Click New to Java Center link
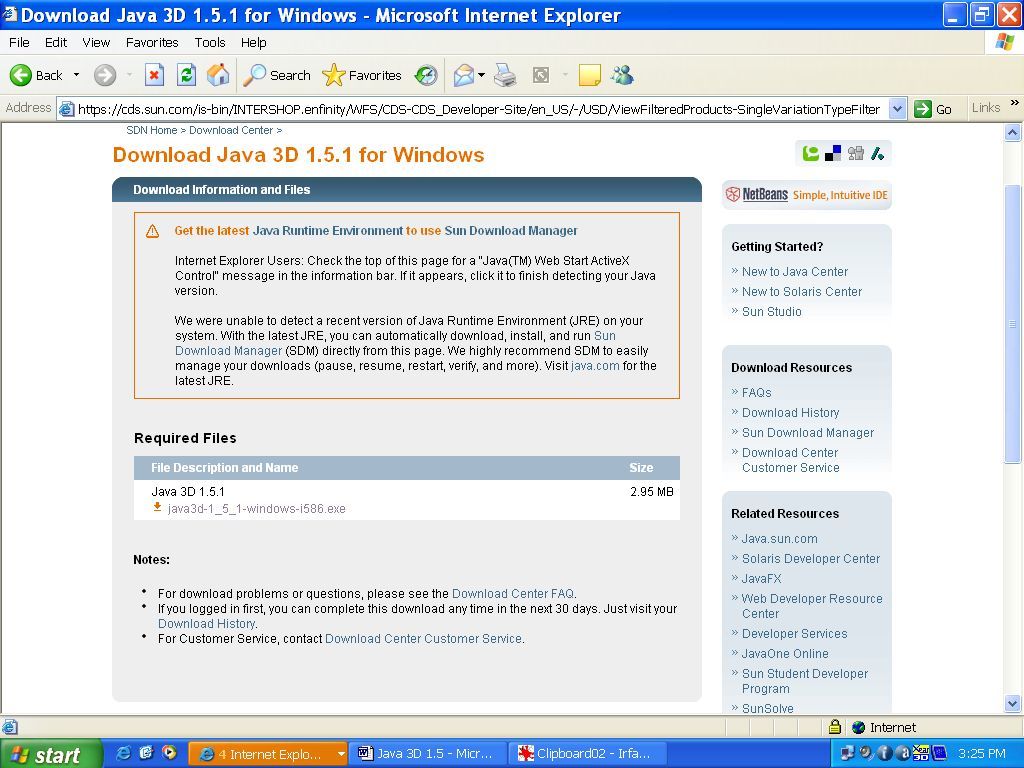Viewport: 1024px width, 768px height. click(795, 272)
